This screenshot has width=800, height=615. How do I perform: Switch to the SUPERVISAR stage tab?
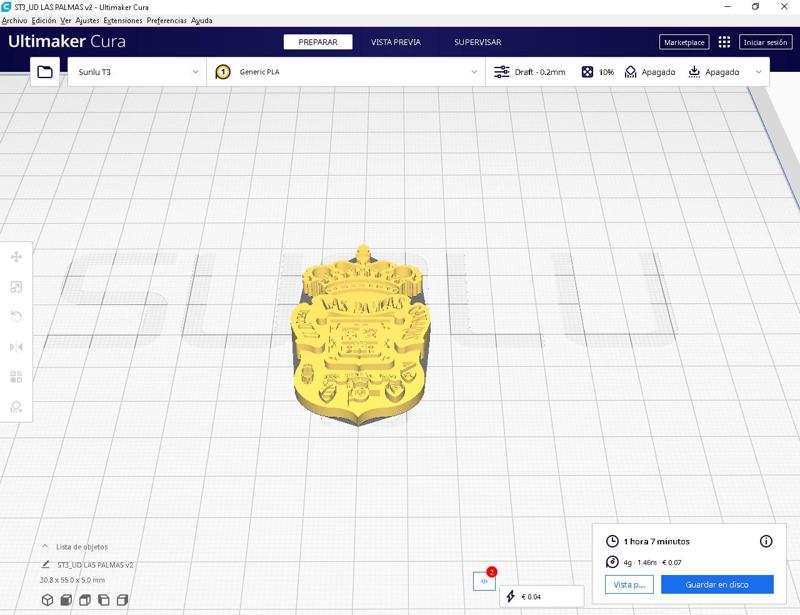pos(478,42)
